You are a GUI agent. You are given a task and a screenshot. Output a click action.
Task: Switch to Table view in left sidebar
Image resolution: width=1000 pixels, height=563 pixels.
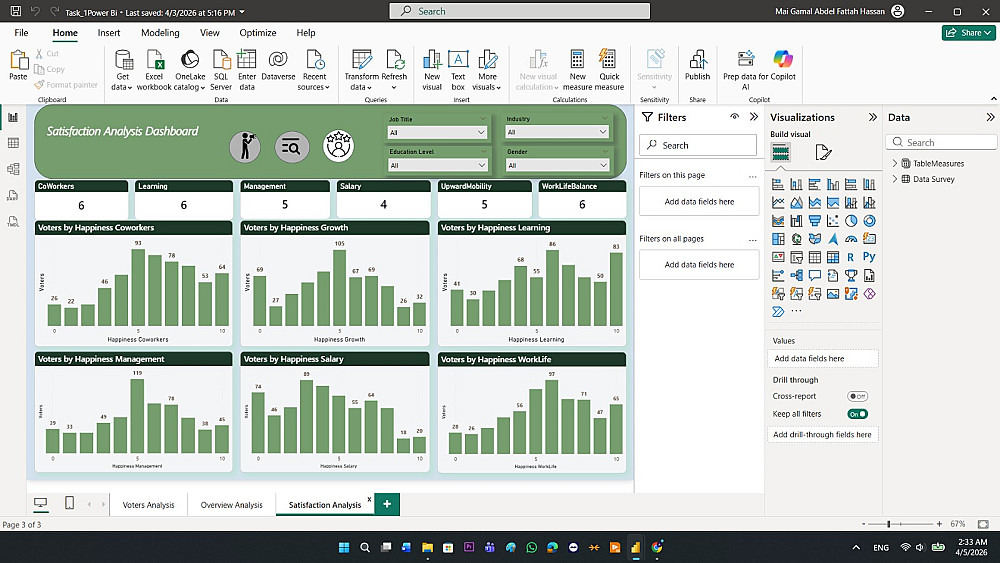[x=13, y=143]
